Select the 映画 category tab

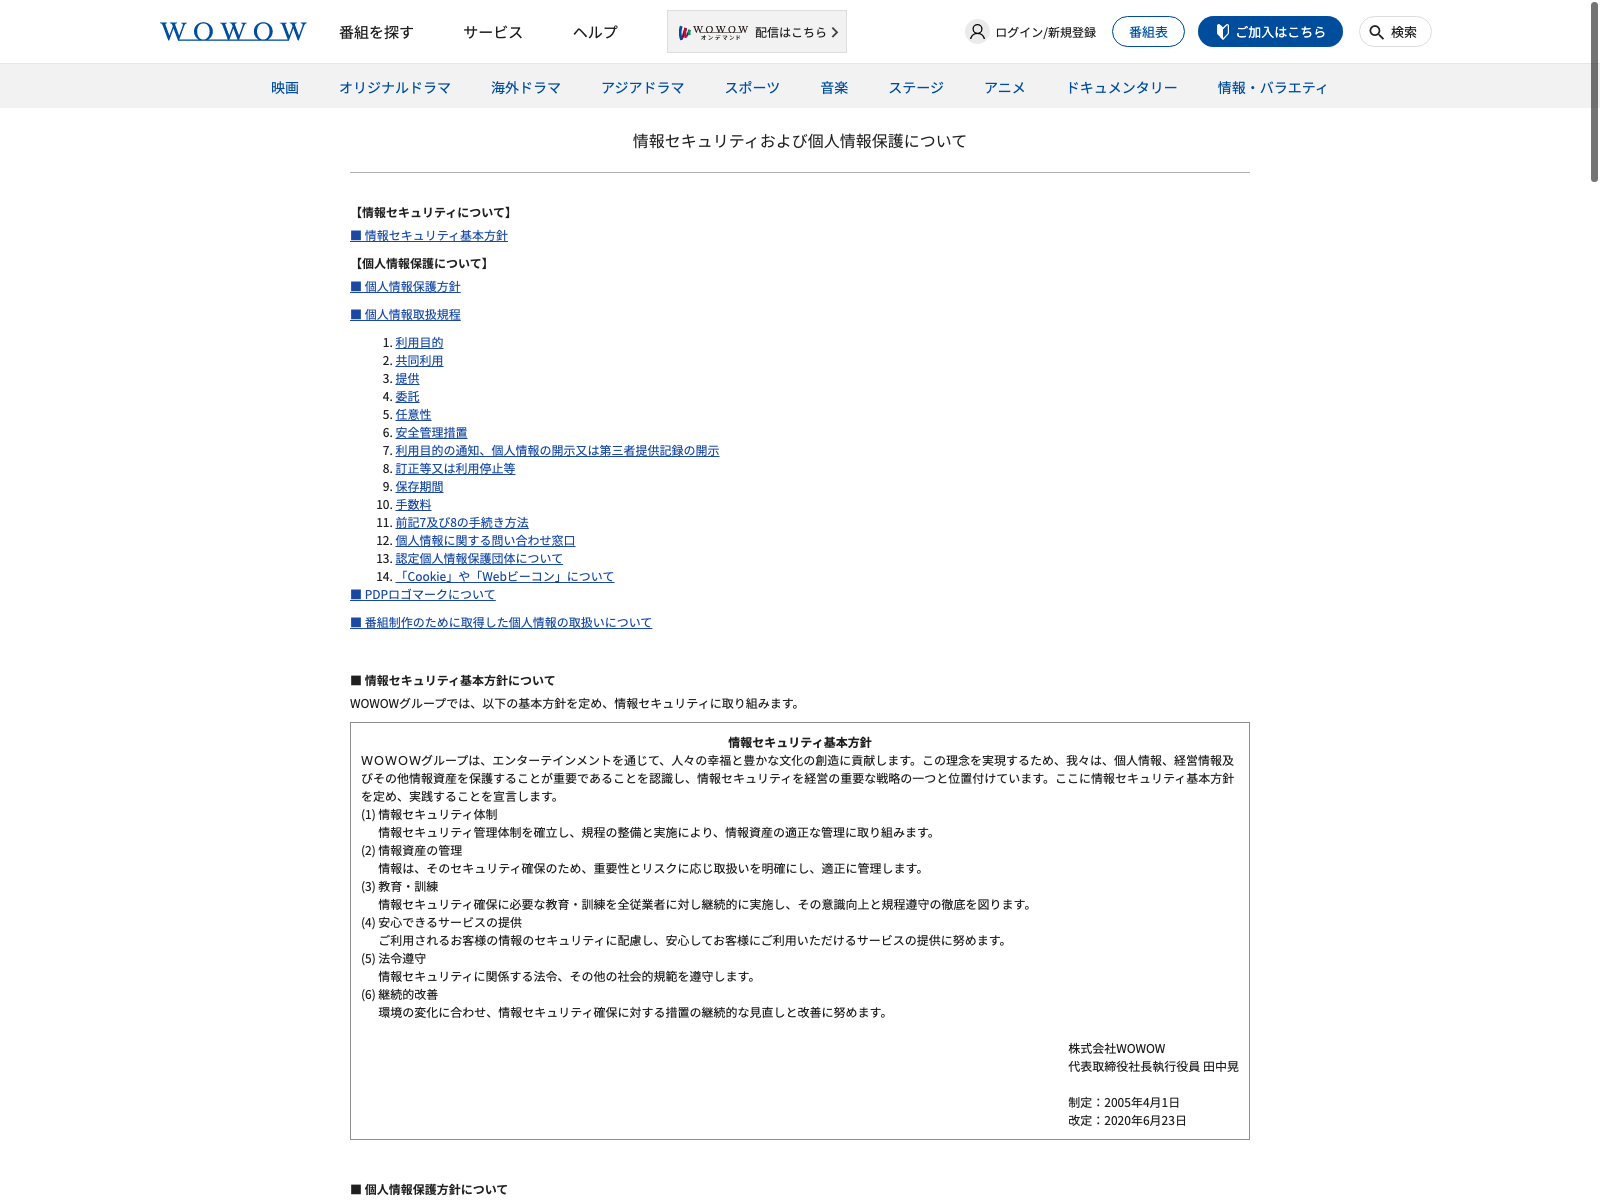click(x=285, y=88)
